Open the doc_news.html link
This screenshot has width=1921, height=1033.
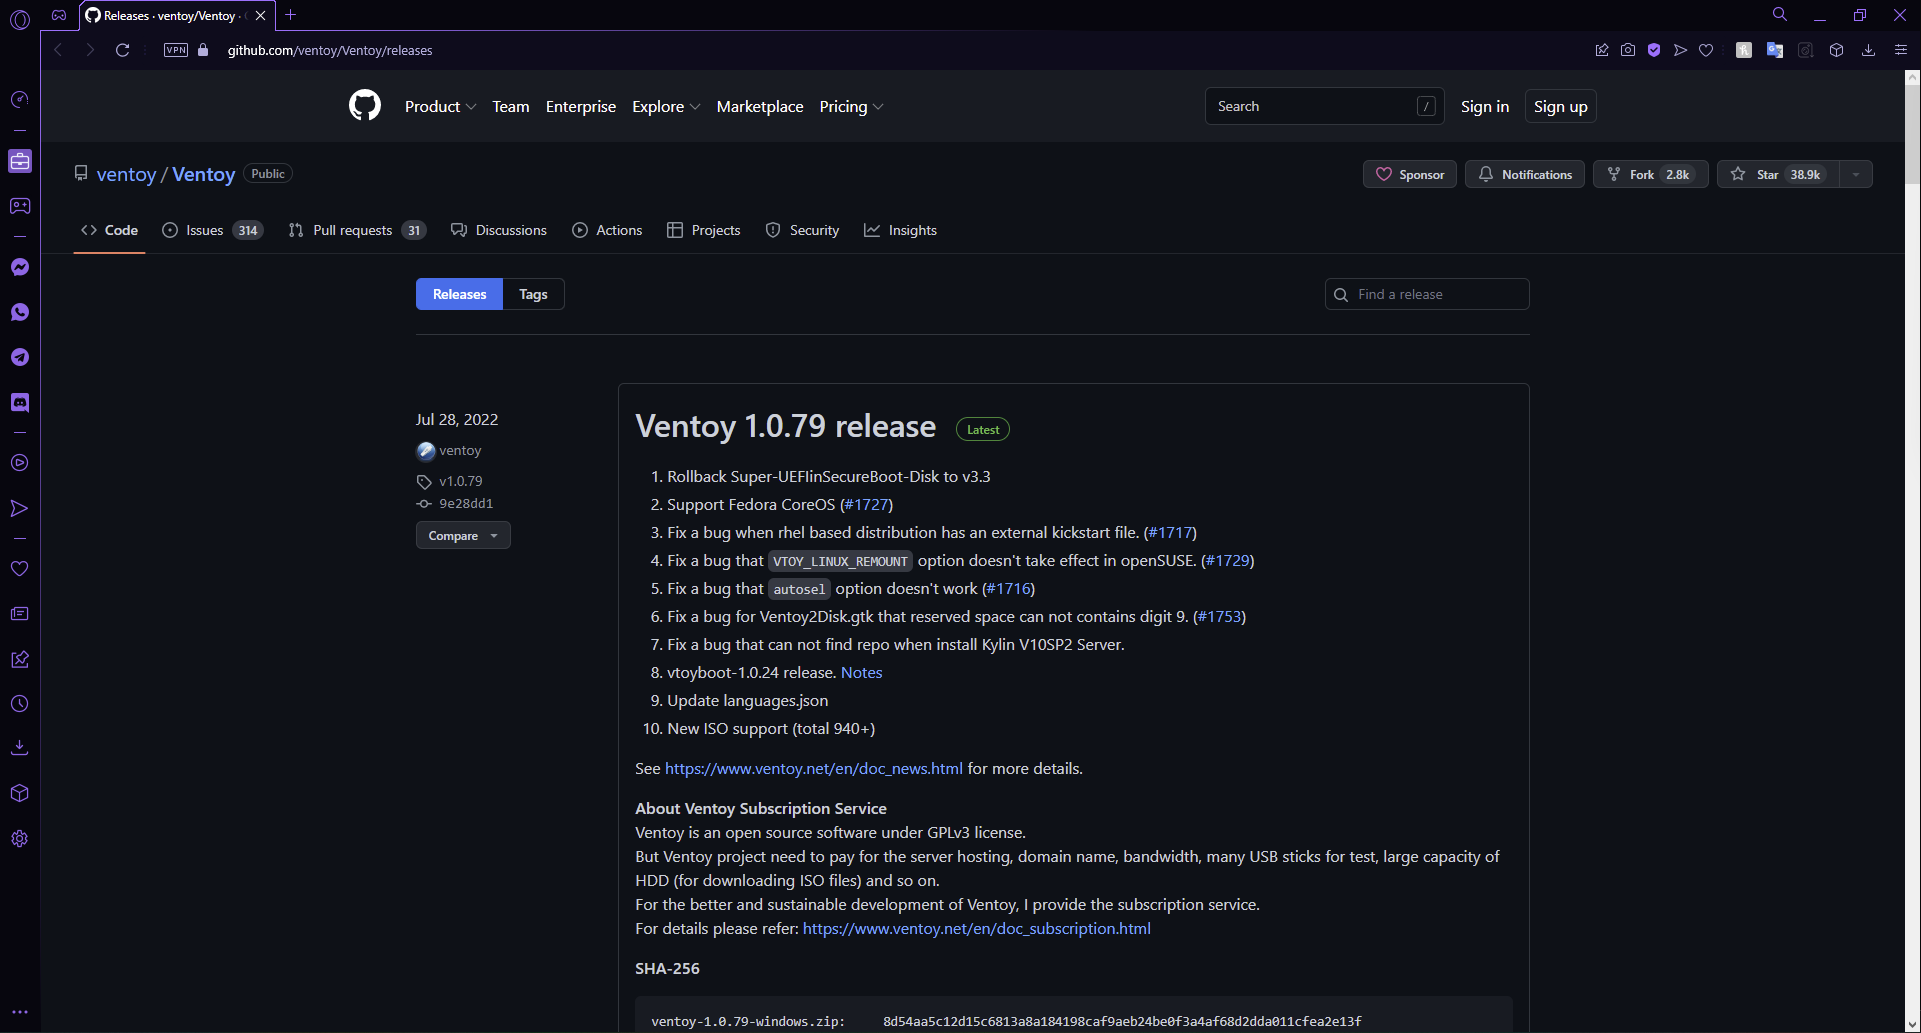pos(814,769)
